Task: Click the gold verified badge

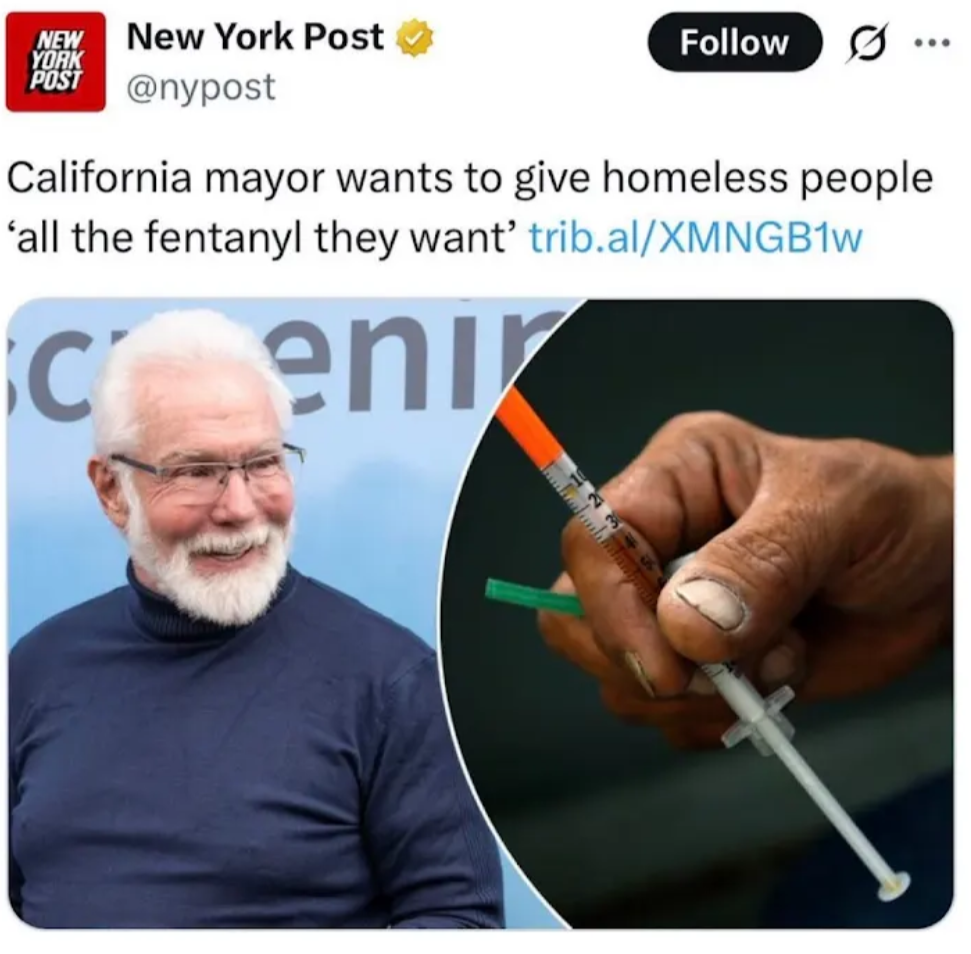Action: (x=414, y=38)
